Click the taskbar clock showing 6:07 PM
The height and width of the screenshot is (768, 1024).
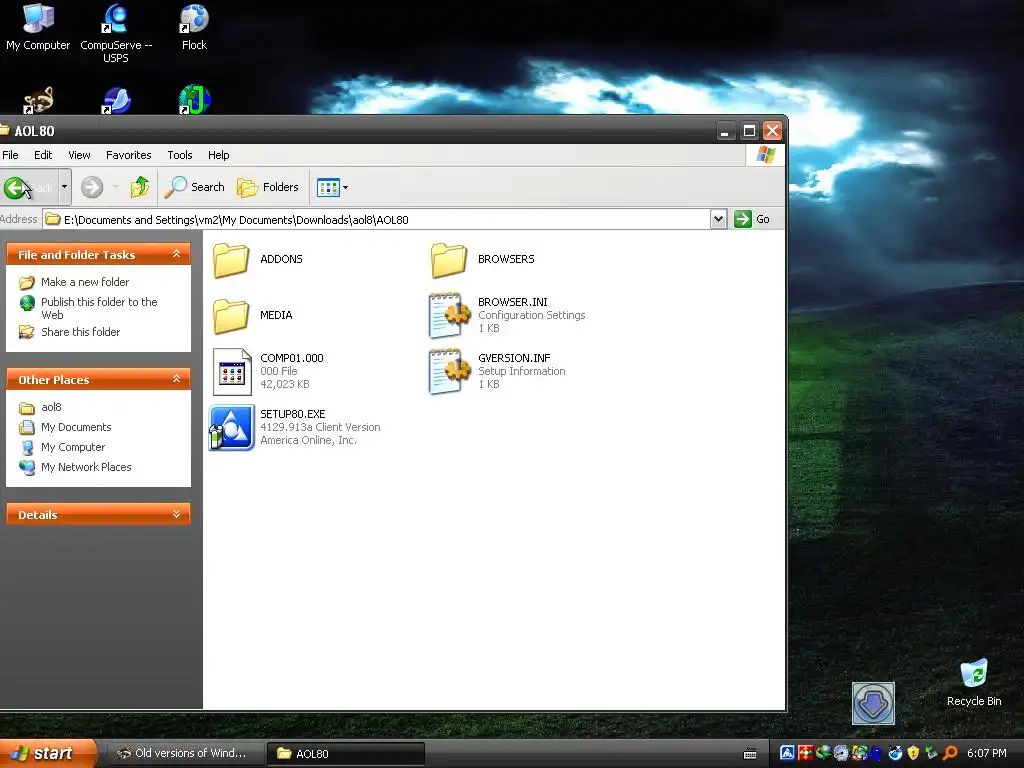[986, 753]
